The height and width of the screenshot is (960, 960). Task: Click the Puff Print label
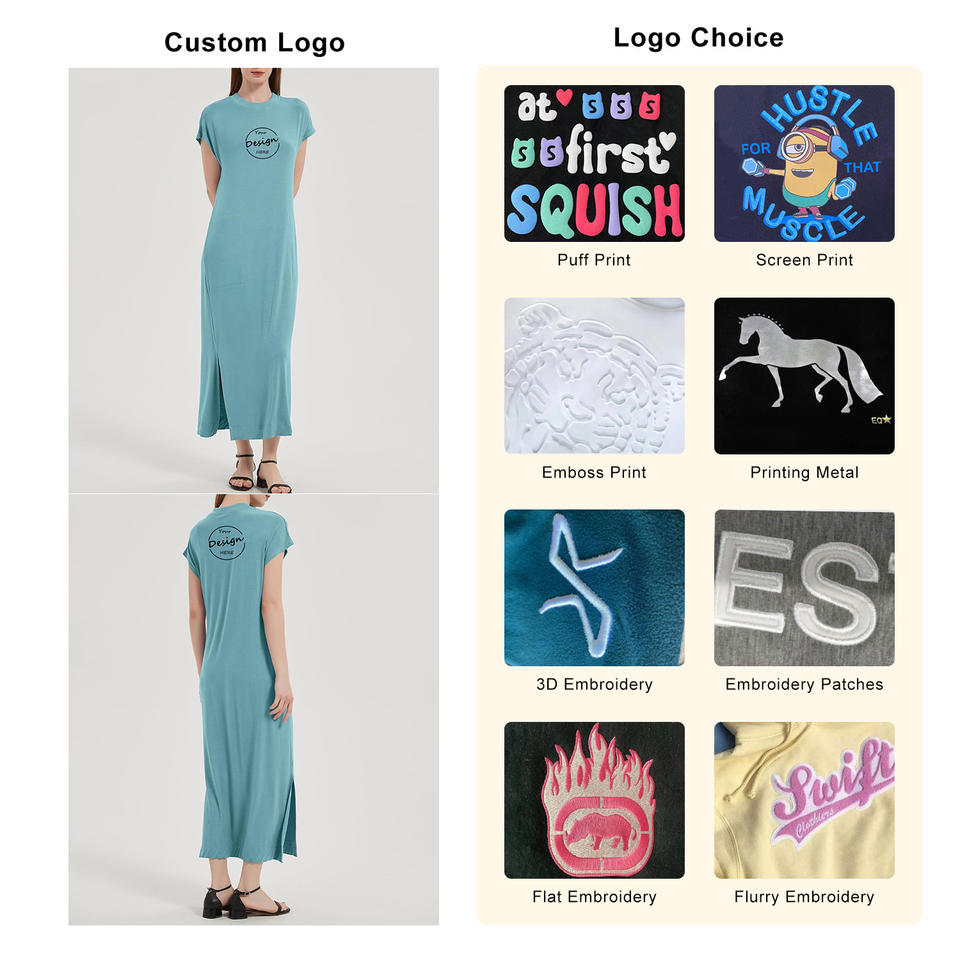[594, 260]
